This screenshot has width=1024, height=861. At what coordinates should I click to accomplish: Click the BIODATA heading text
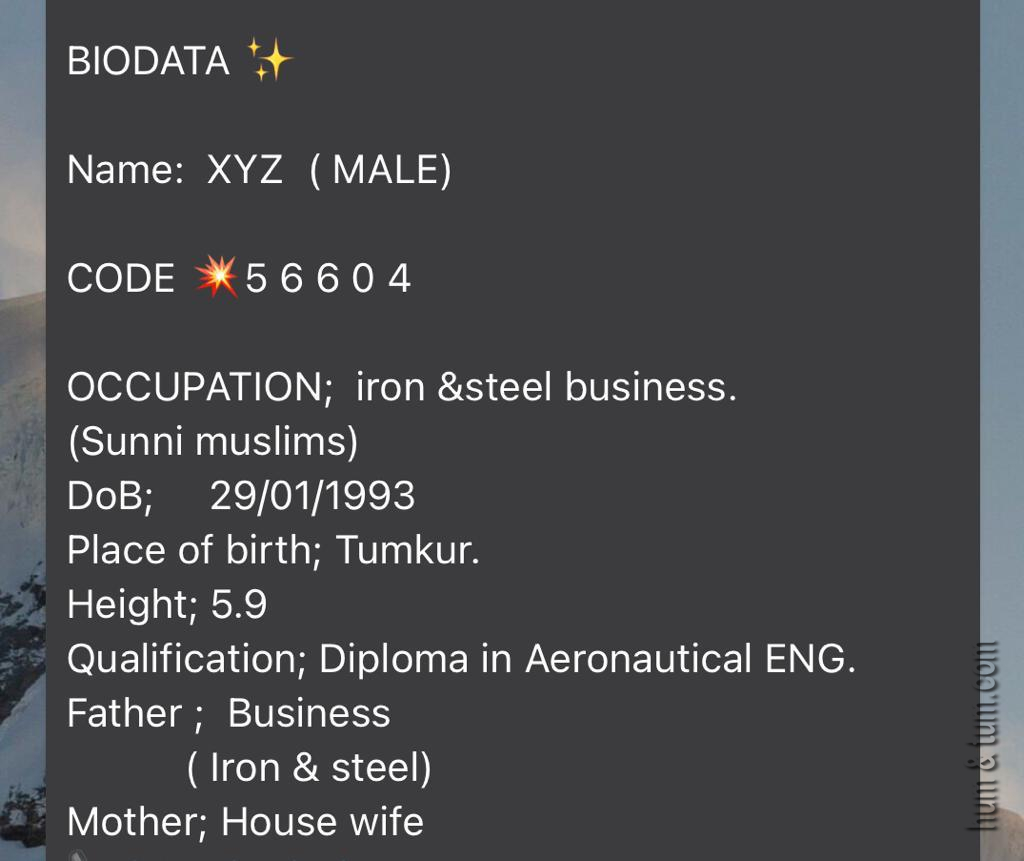click(148, 62)
